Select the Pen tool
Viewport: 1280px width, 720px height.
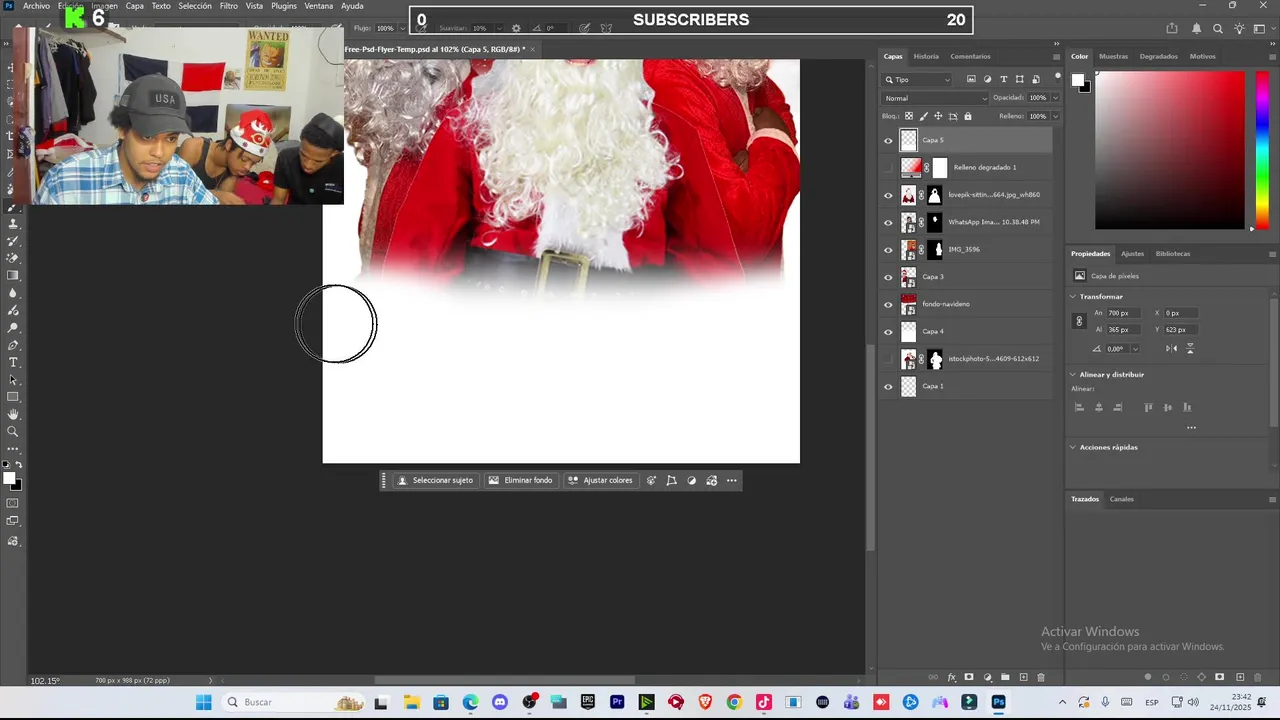pyautogui.click(x=13, y=345)
